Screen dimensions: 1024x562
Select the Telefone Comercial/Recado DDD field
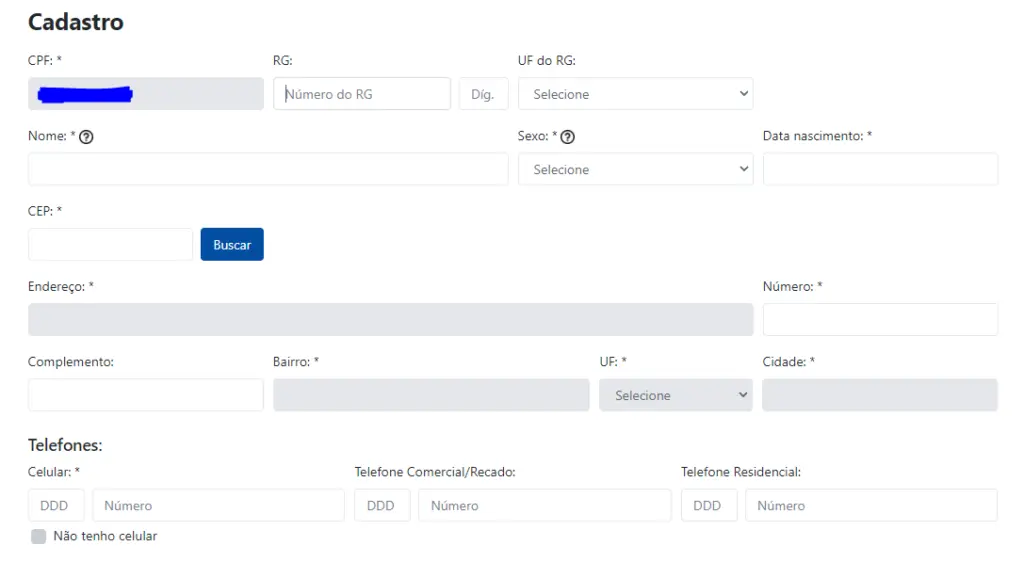pyautogui.click(x=382, y=505)
